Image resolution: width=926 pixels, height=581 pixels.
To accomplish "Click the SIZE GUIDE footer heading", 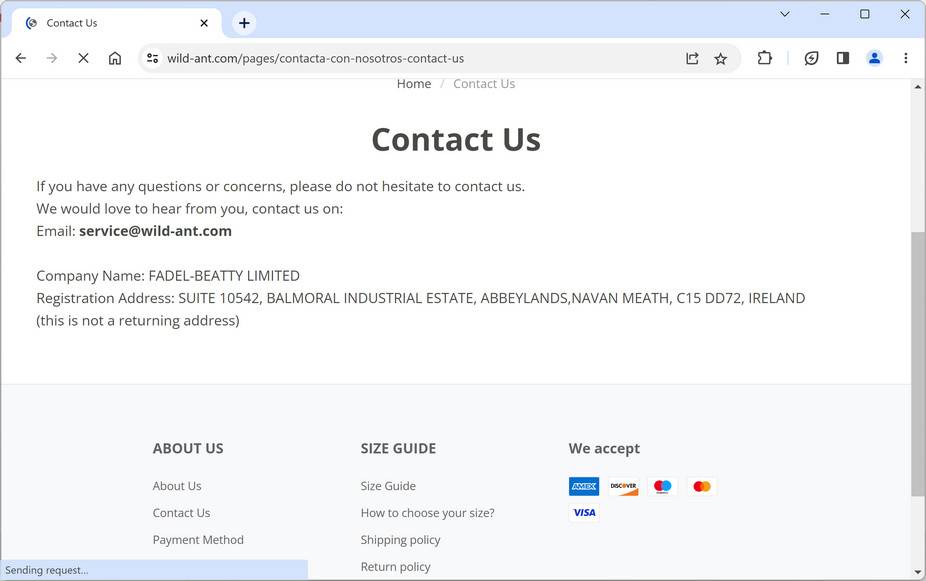I will (398, 449).
